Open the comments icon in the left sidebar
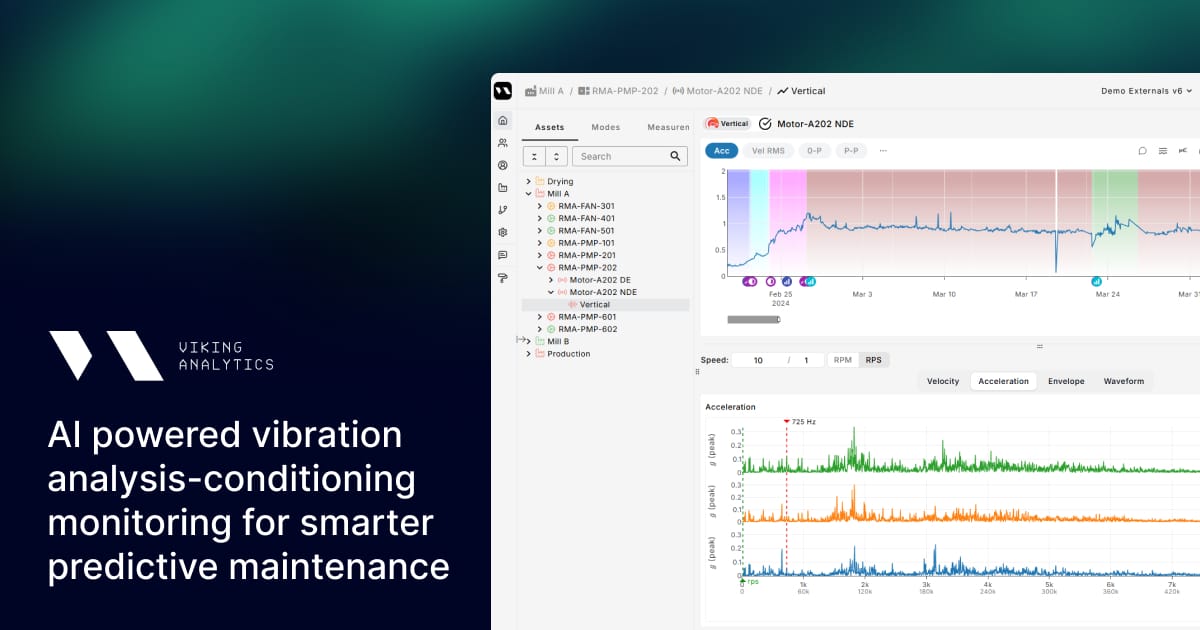 click(x=502, y=253)
